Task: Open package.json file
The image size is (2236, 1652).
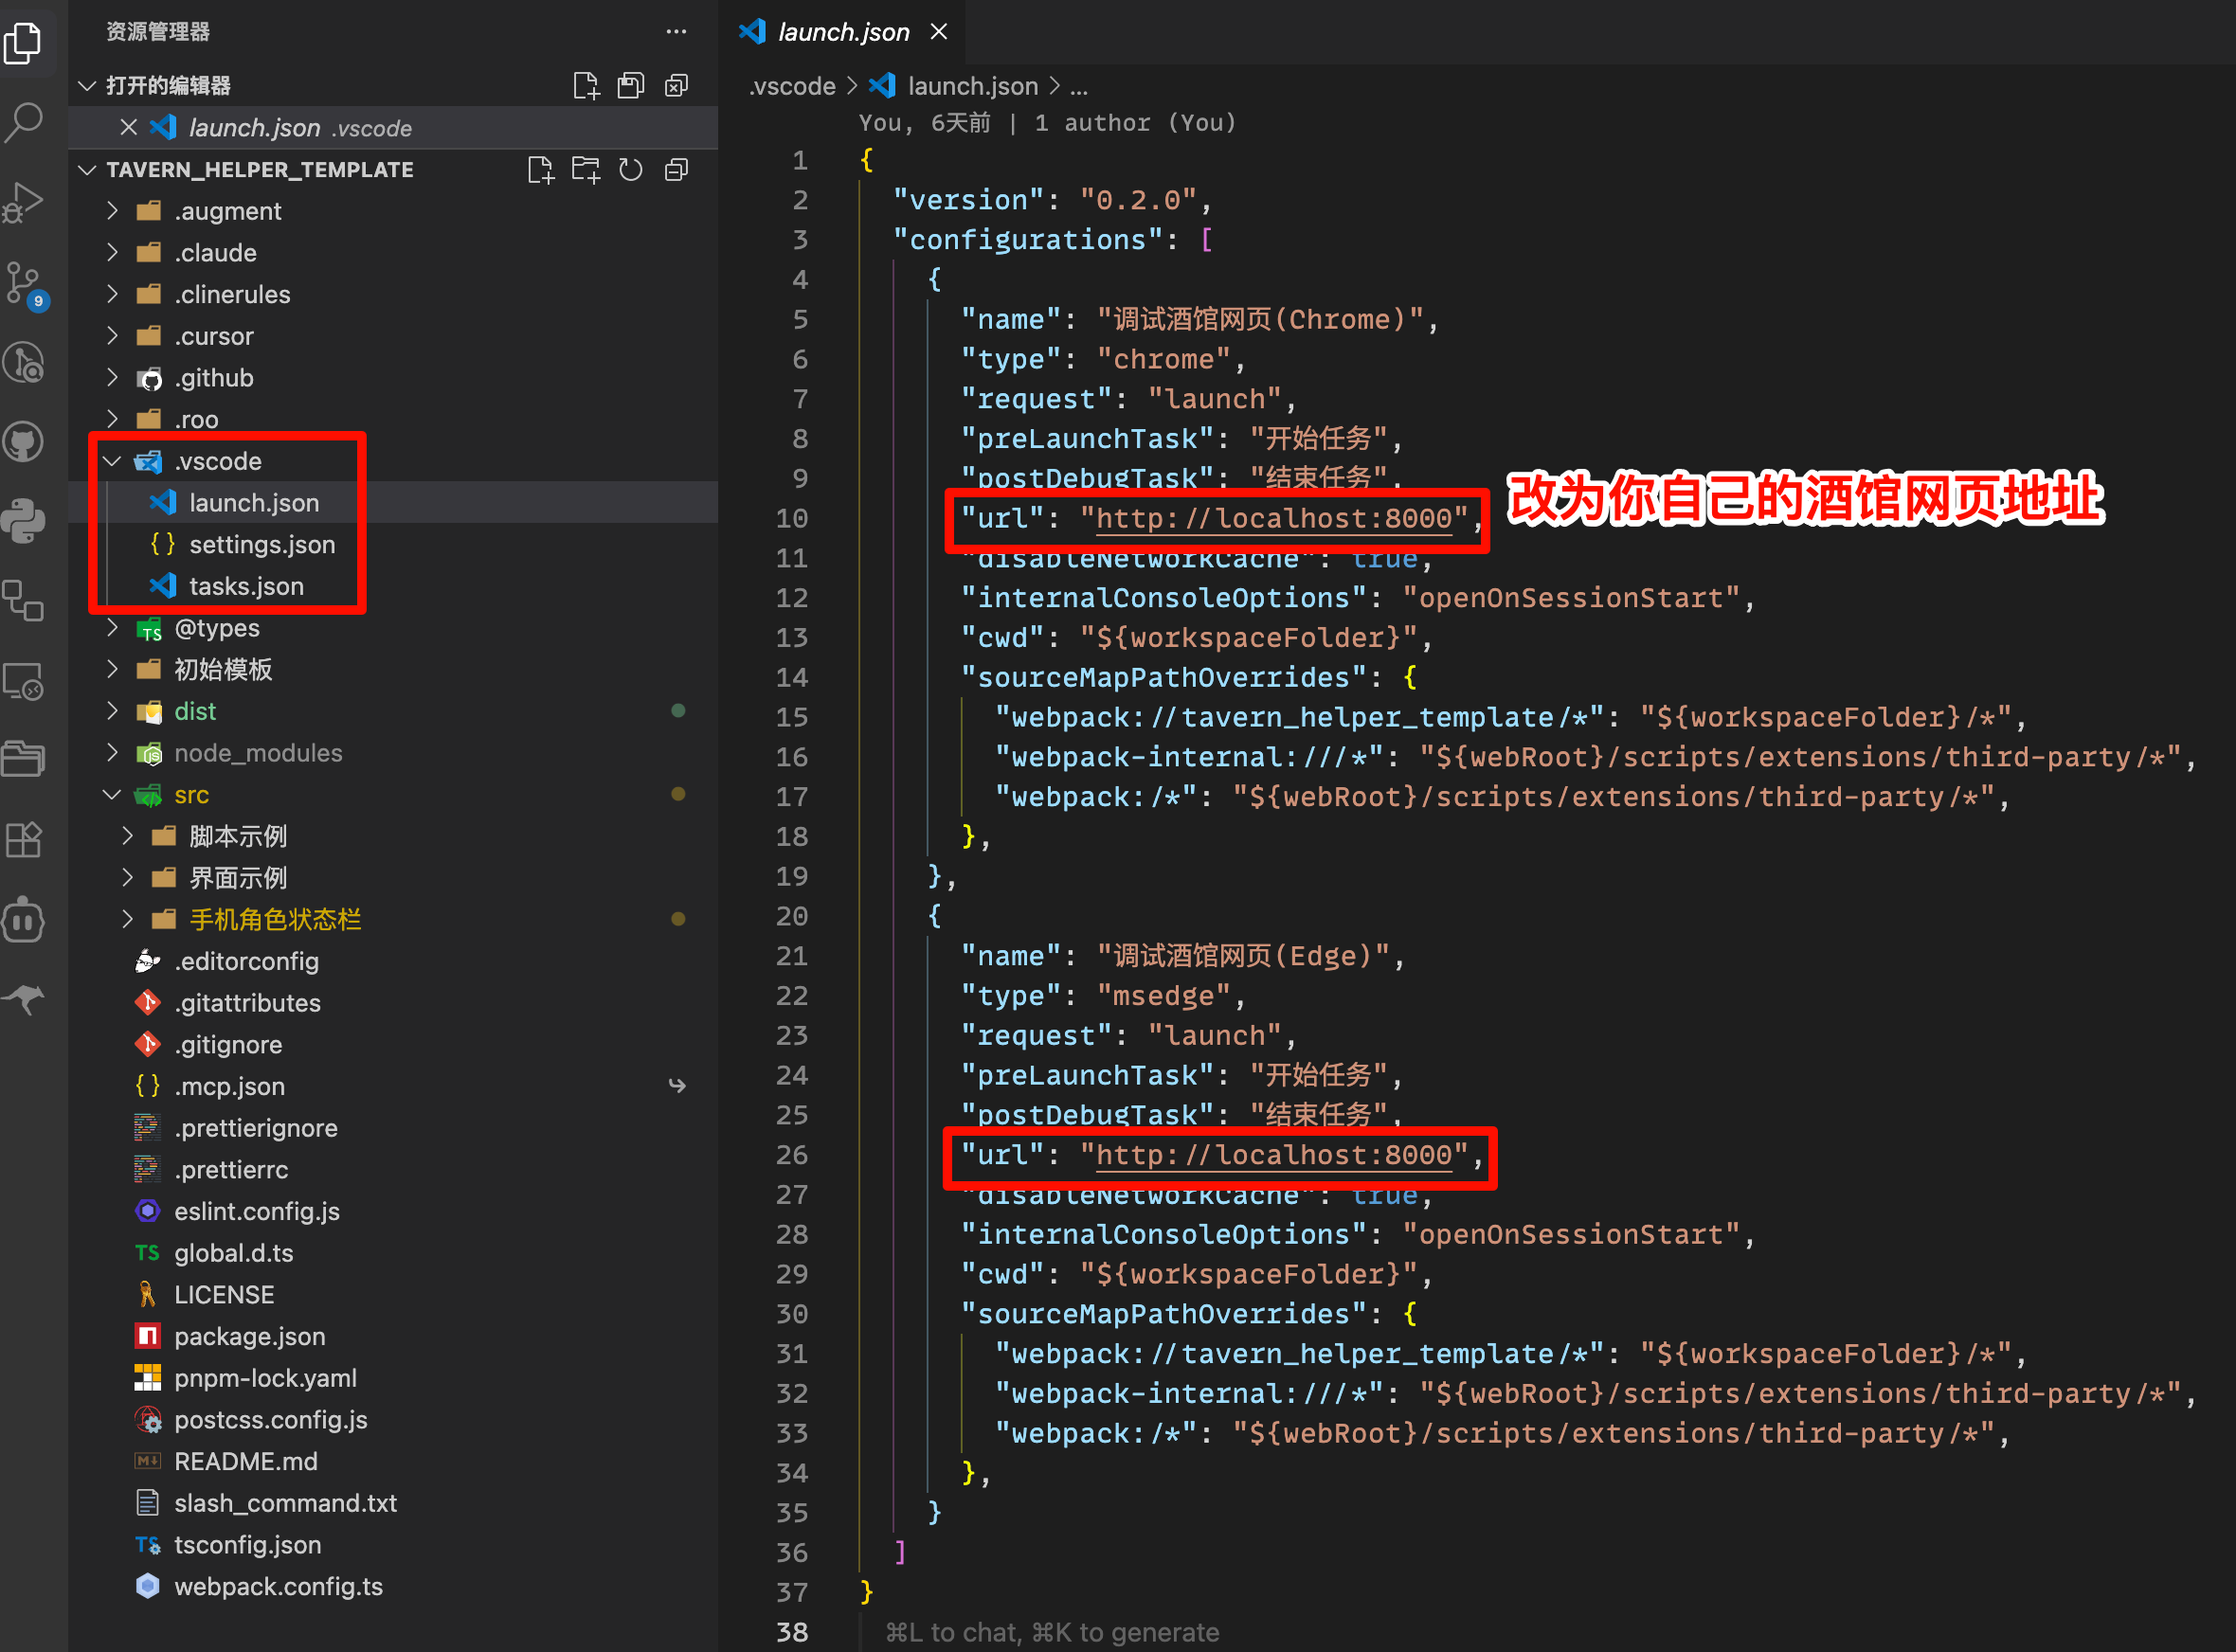Action: pyautogui.click(x=393, y=1337)
